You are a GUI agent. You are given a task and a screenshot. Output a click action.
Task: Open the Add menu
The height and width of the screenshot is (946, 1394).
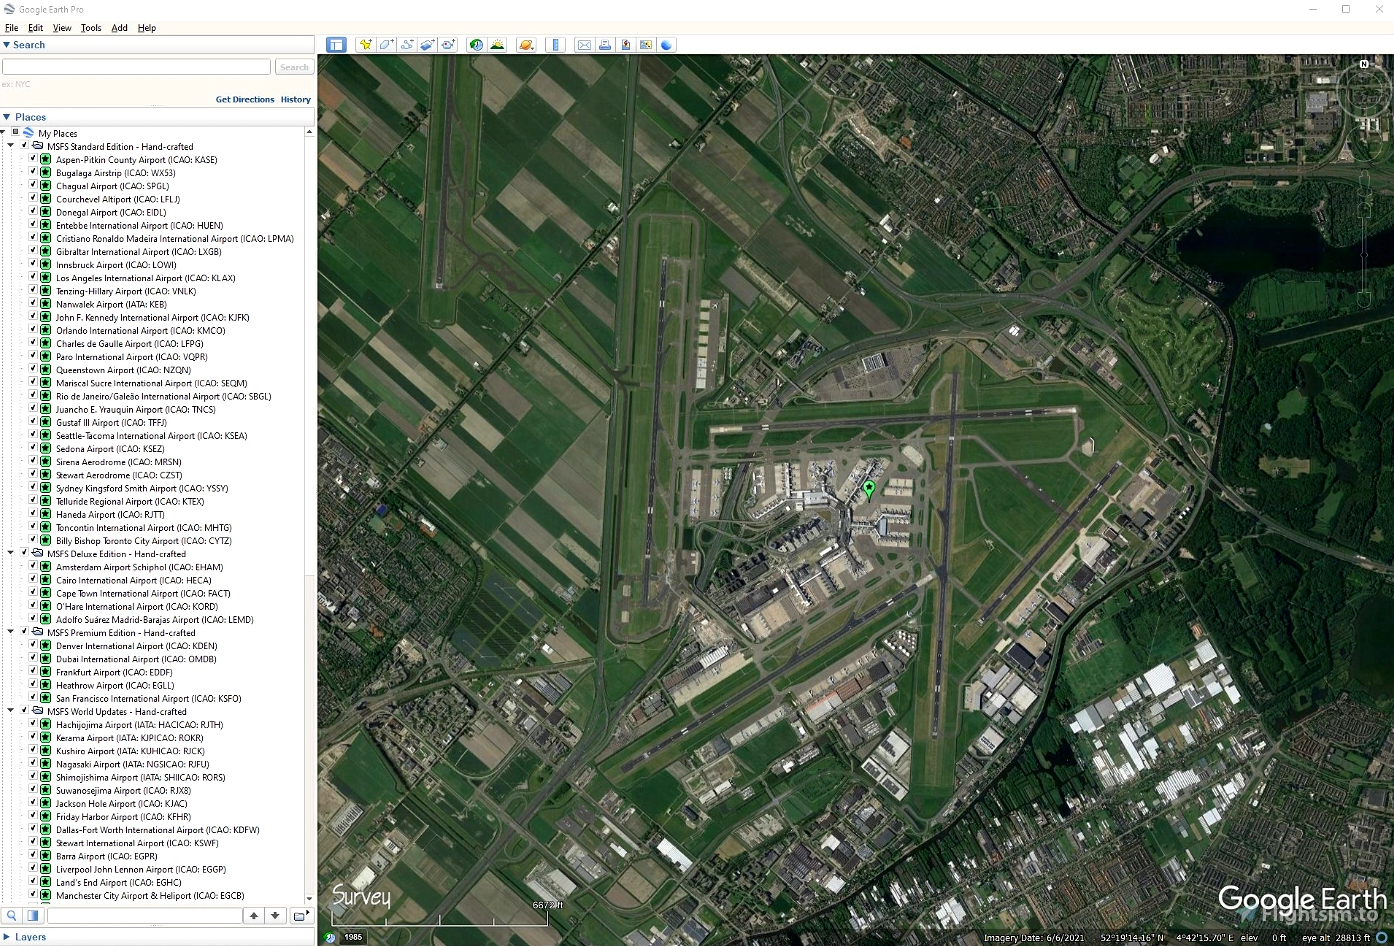pyautogui.click(x=119, y=28)
